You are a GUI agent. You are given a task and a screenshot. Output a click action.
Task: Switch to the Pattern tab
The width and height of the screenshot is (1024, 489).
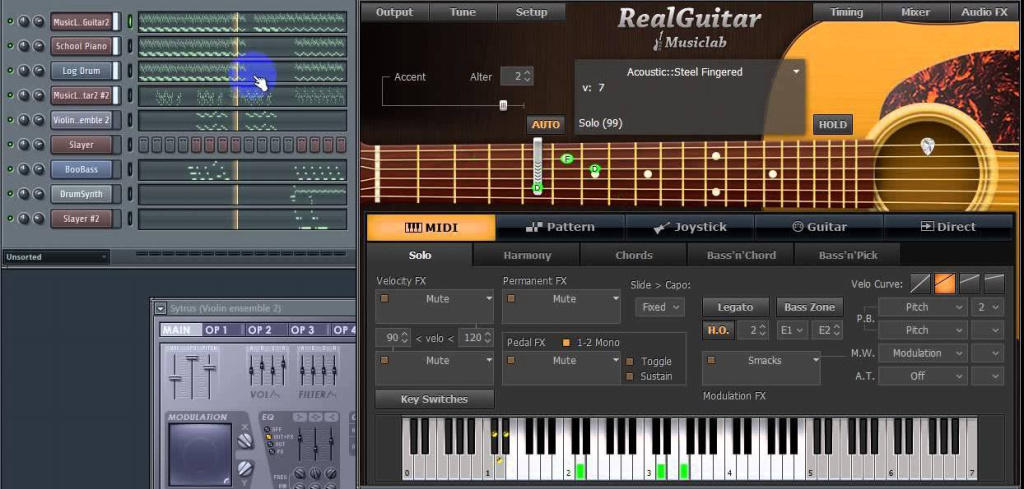pos(560,227)
